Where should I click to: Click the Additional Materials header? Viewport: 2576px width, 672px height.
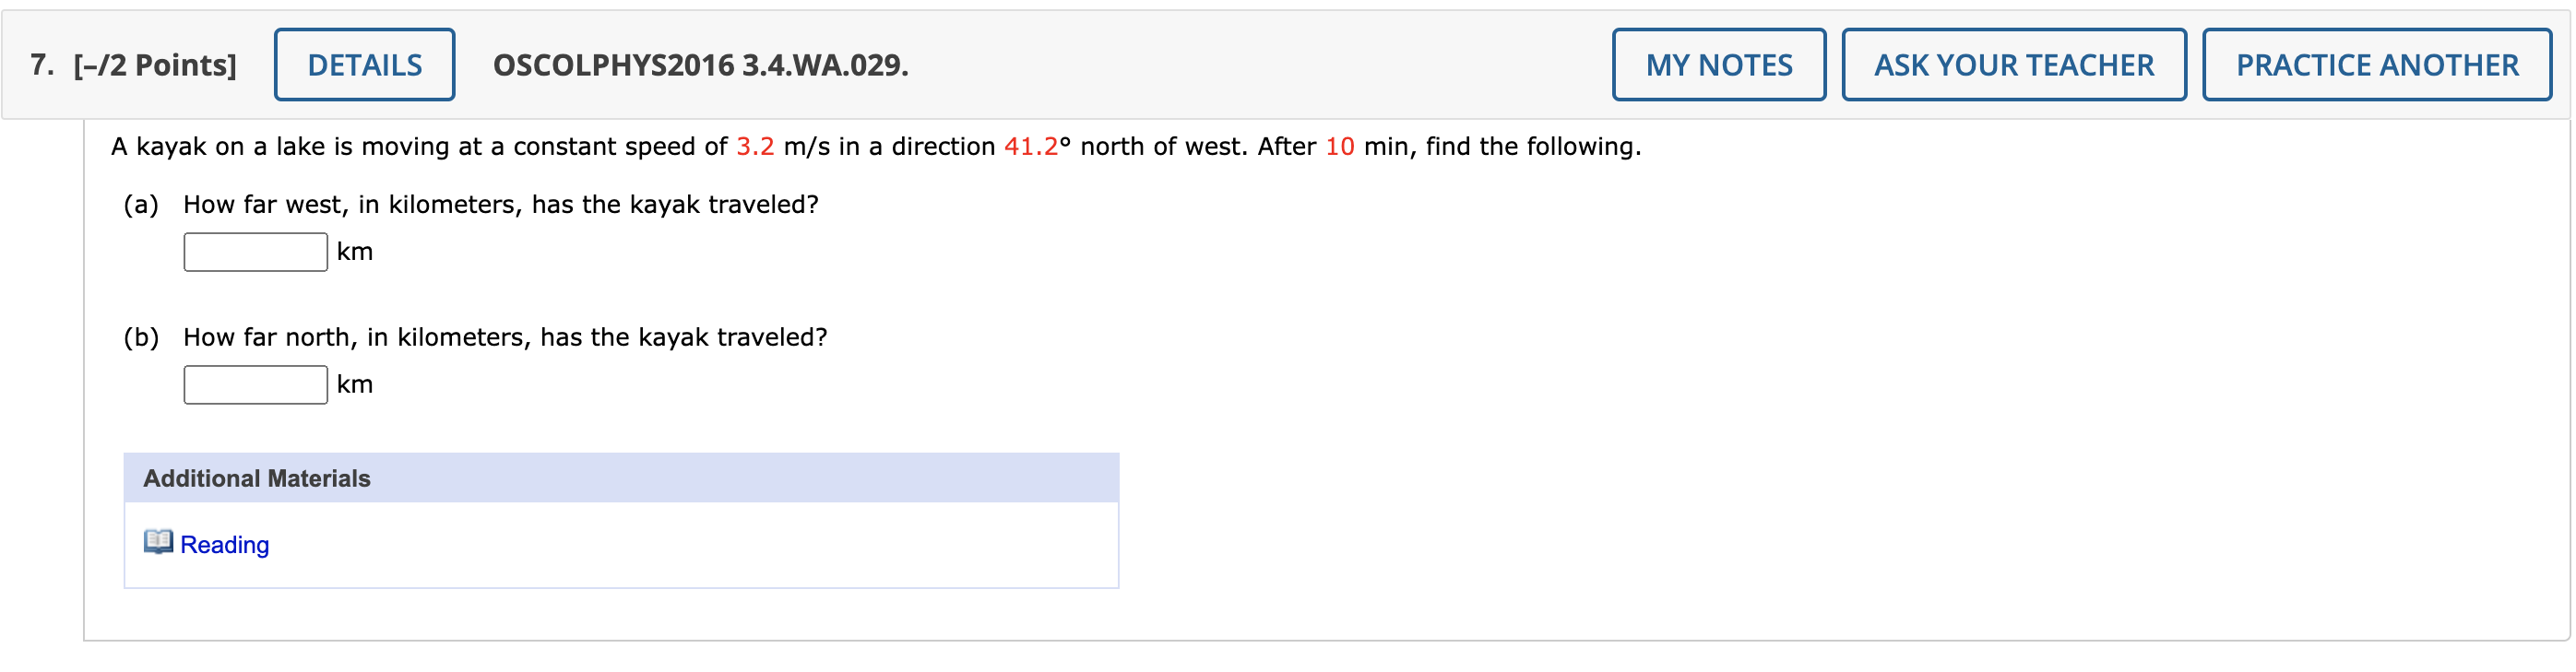256,477
